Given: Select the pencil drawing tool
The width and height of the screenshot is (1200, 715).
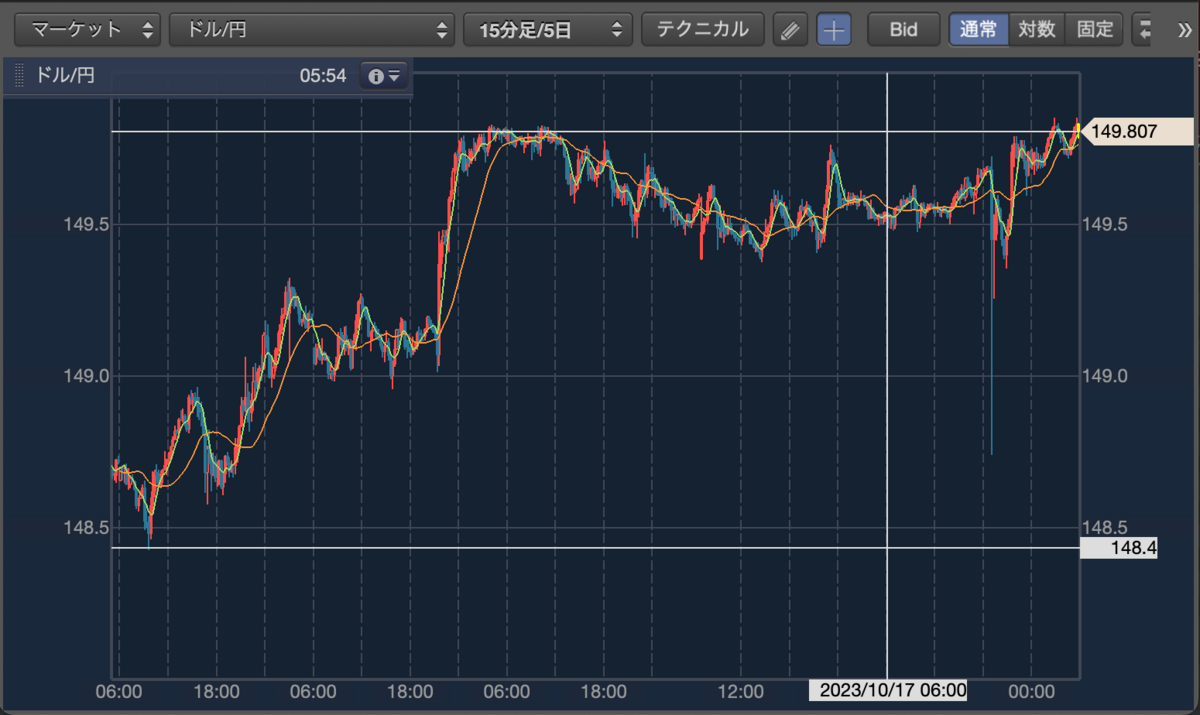Looking at the screenshot, I should (x=790, y=30).
